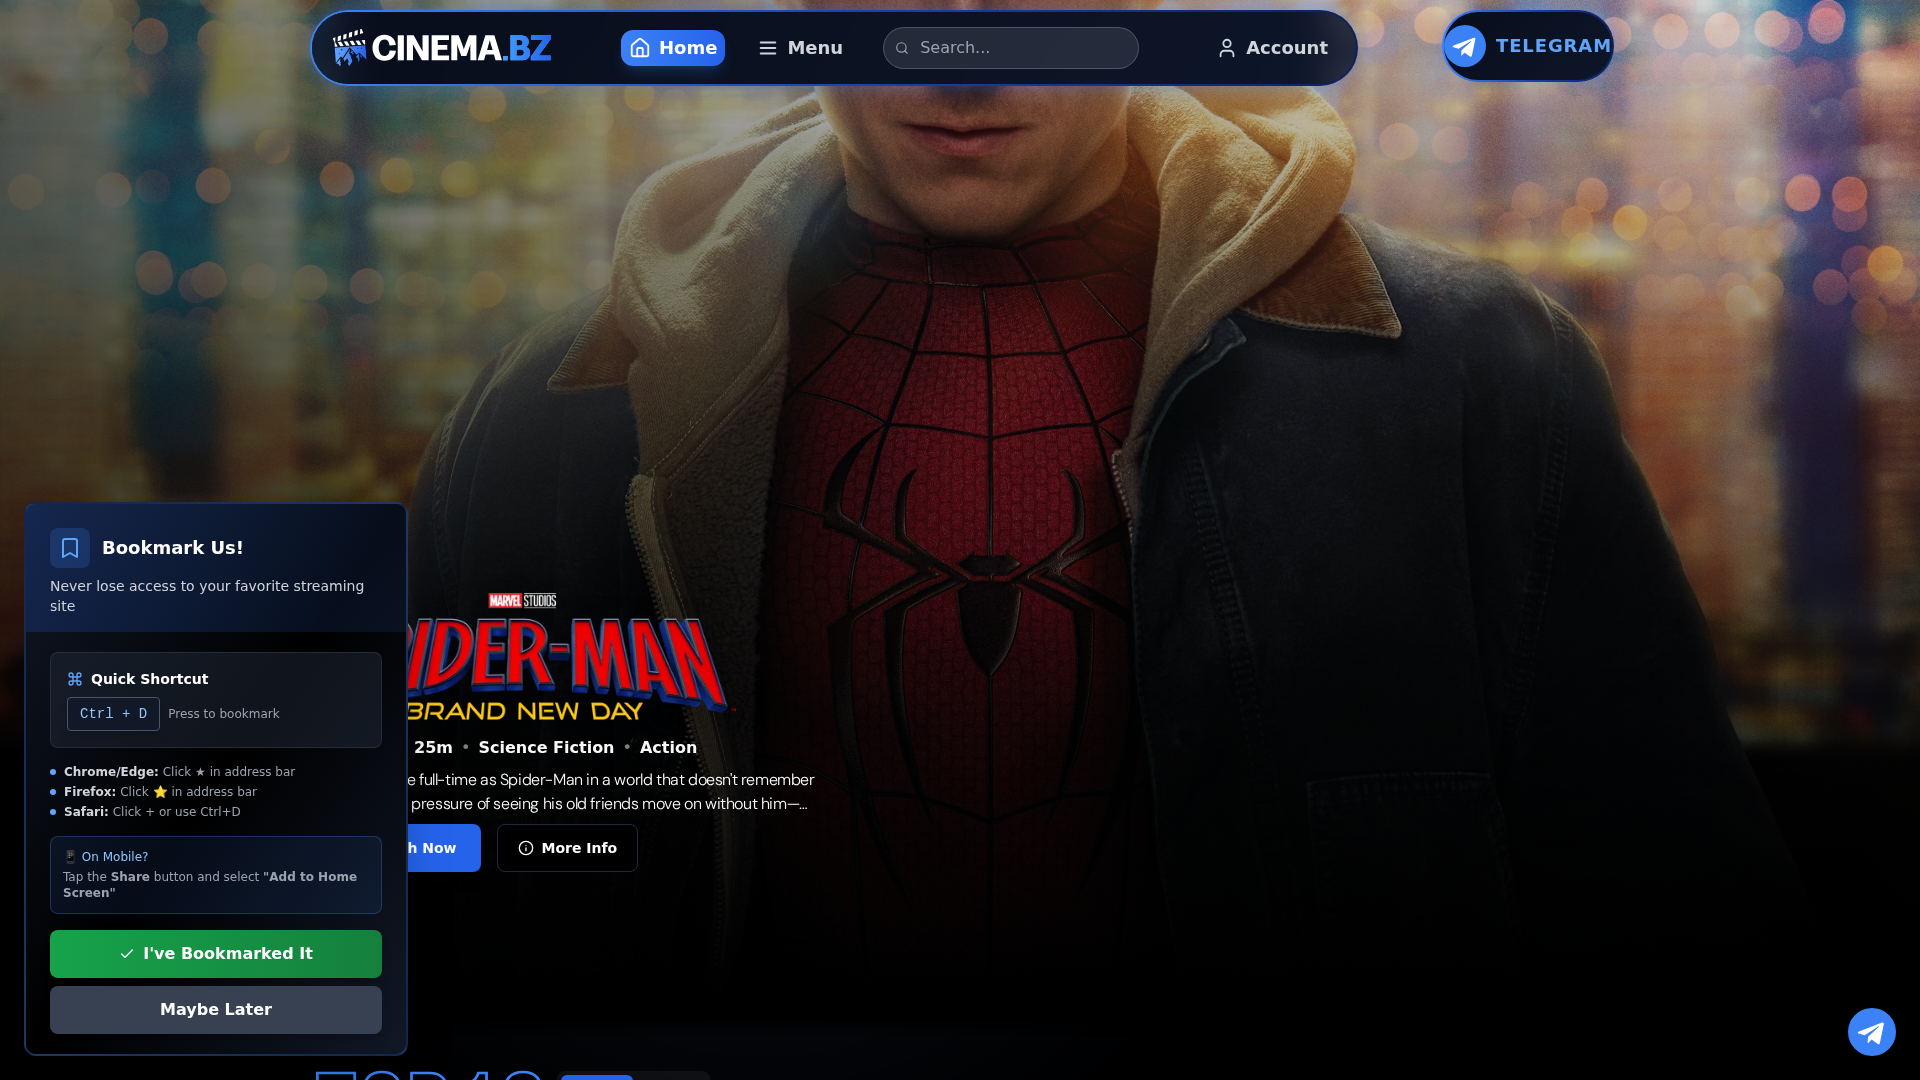This screenshot has height=1080, width=1920.
Task: Click the magnifier icon in search box
Action: pos(902,48)
